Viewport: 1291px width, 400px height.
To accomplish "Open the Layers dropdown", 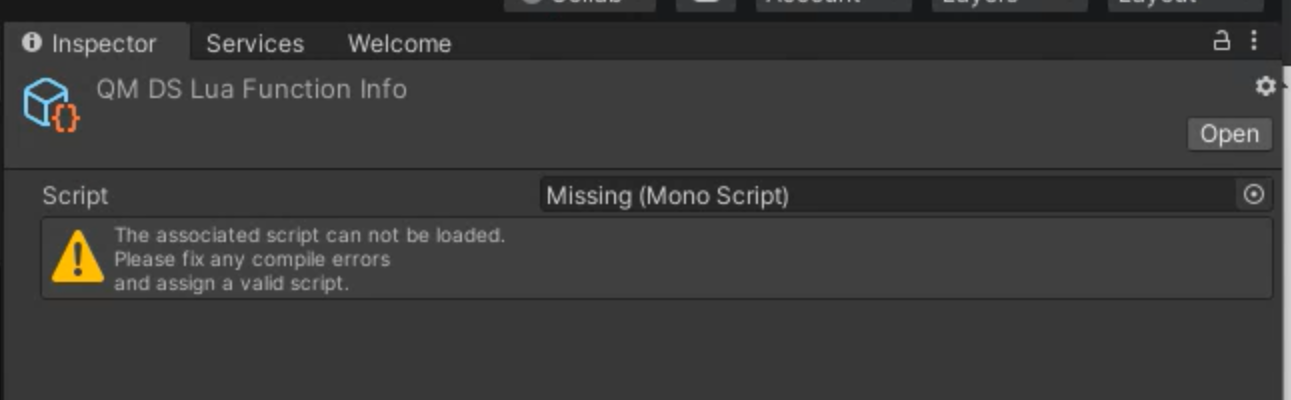I will (1009, 4).
